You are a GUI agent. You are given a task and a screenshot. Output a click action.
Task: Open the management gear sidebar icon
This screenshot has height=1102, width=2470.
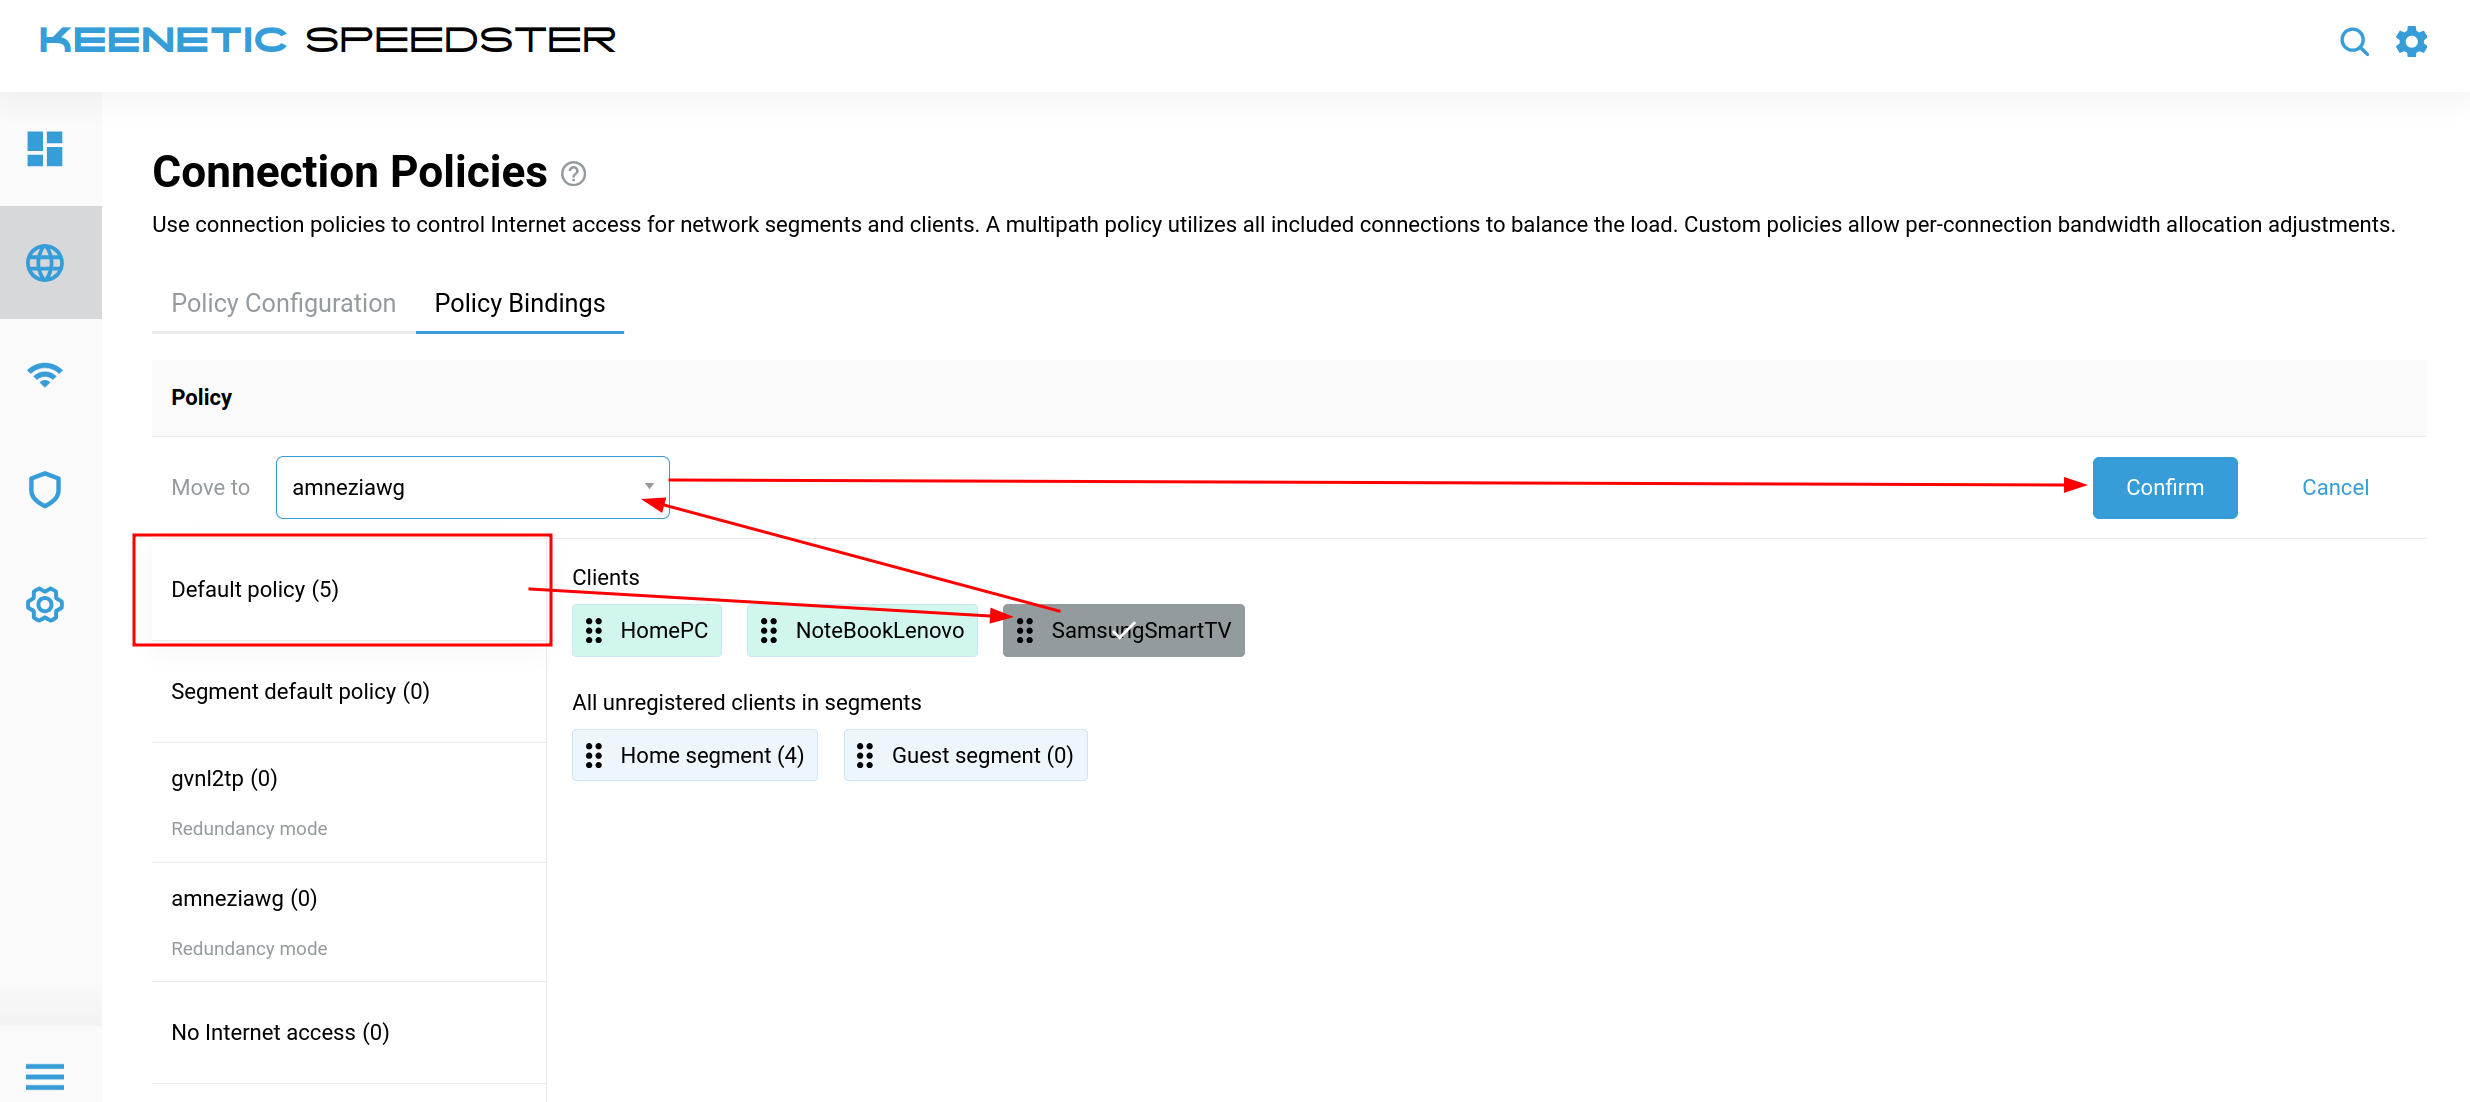pyautogui.click(x=45, y=604)
